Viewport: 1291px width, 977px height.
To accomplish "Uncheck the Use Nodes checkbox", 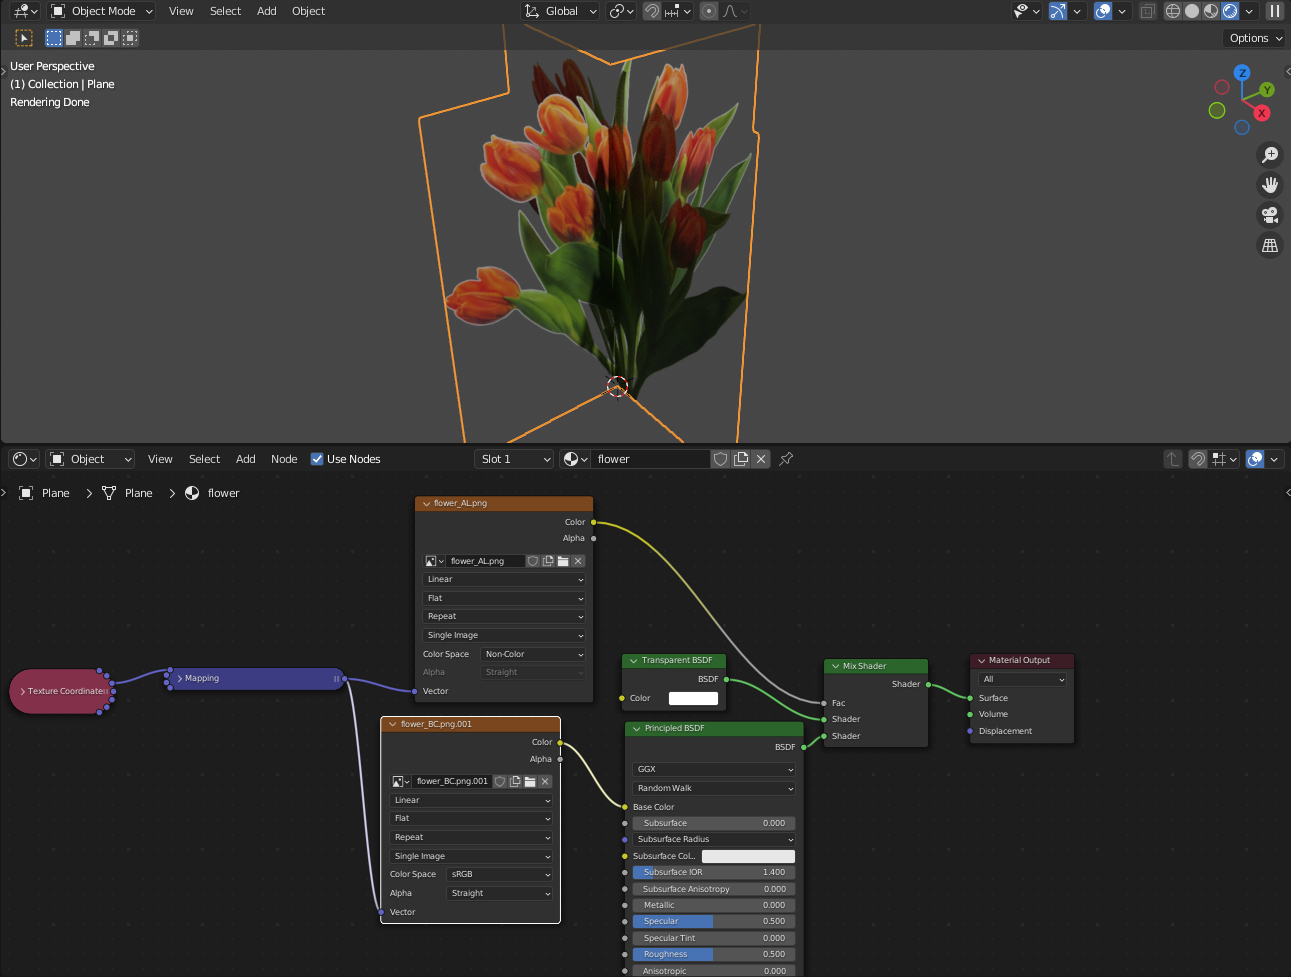I will click(317, 459).
